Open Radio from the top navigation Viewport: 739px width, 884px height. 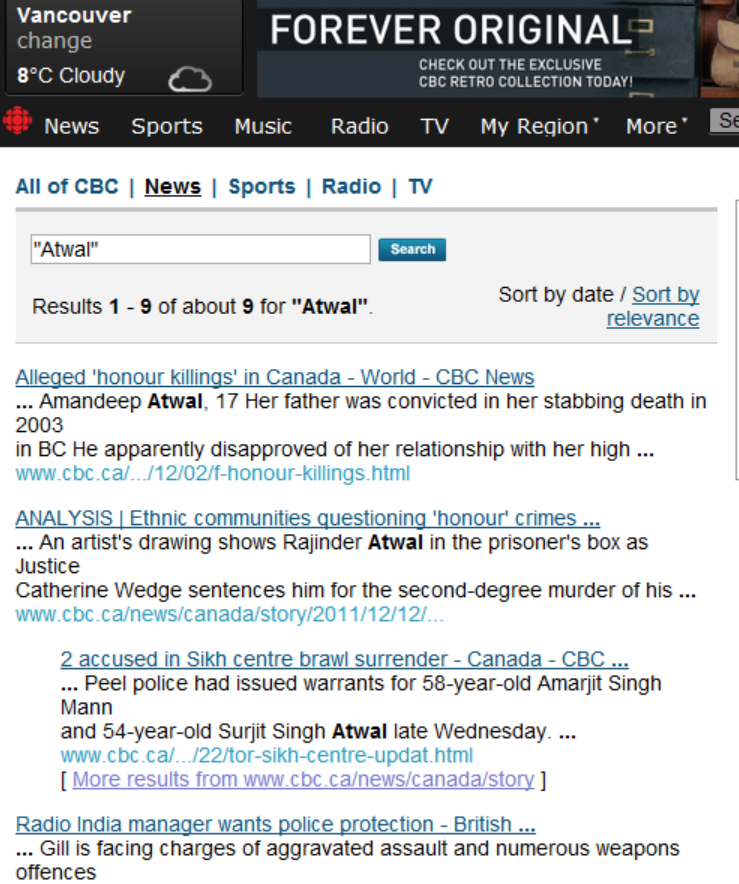coord(359,126)
